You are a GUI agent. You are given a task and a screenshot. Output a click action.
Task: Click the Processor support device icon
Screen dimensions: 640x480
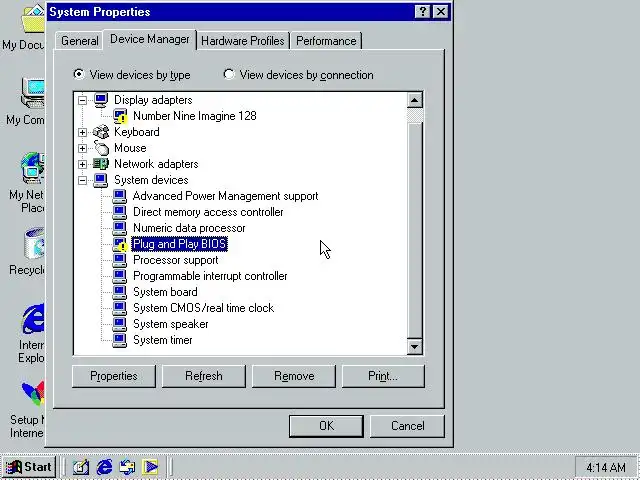point(120,260)
